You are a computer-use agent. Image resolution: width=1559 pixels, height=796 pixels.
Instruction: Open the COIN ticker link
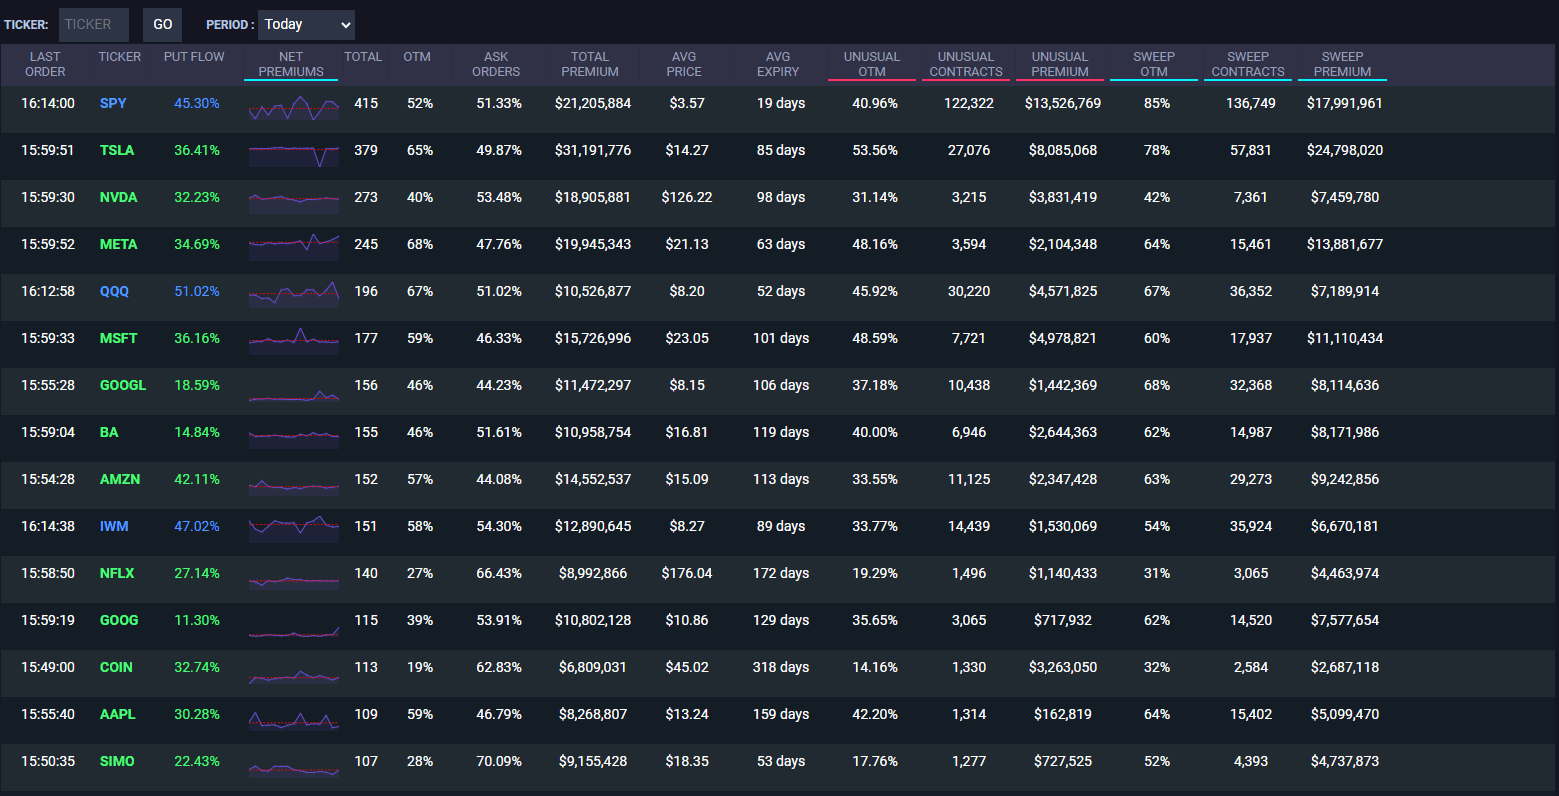pyautogui.click(x=116, y=667)
